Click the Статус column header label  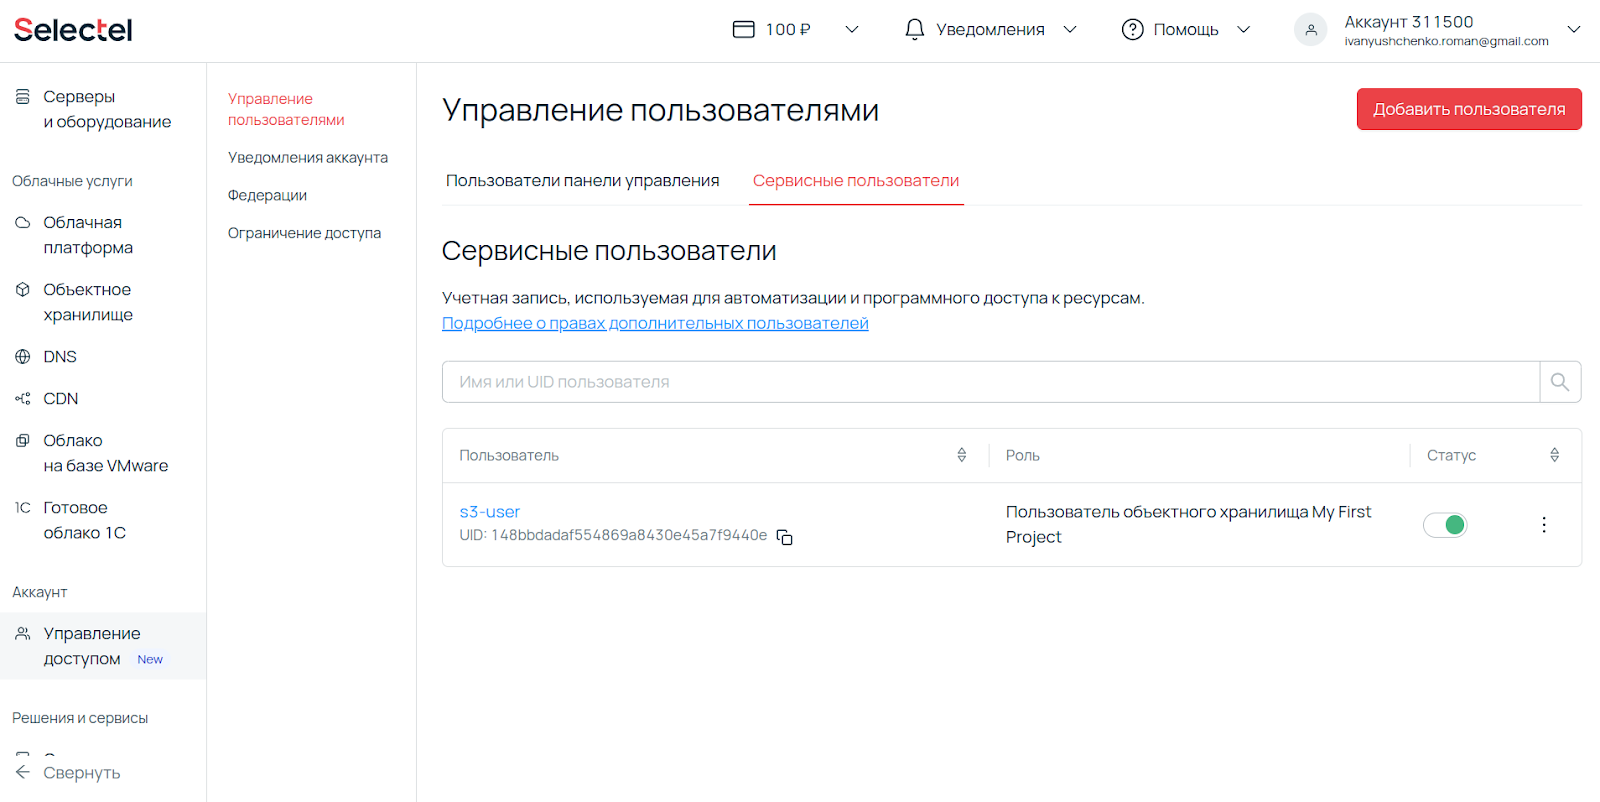(x=1451, y=455)
